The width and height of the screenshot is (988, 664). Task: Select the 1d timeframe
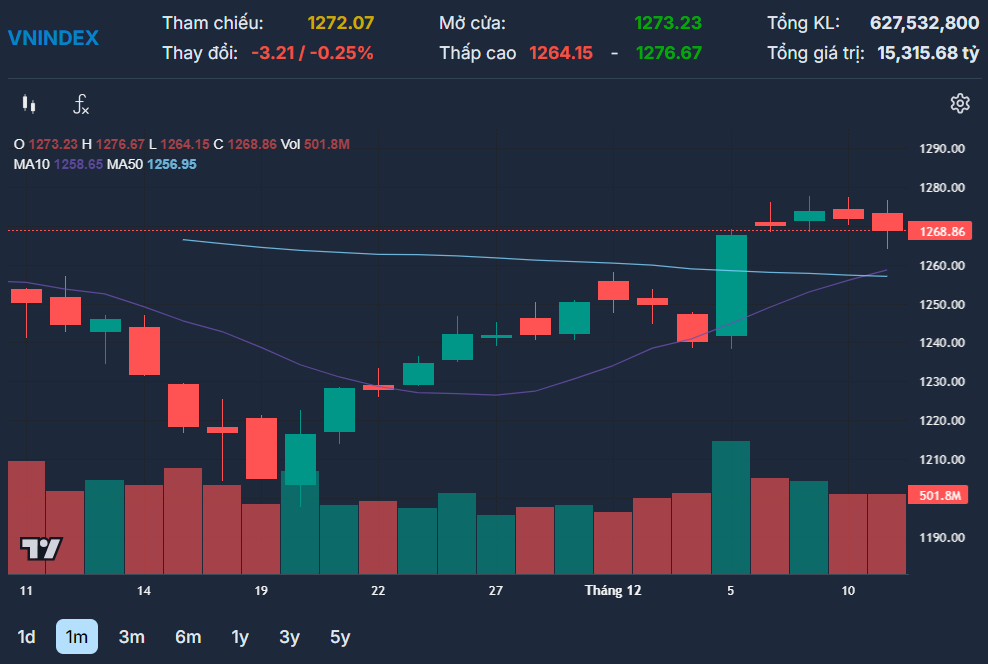coord(27,636)
